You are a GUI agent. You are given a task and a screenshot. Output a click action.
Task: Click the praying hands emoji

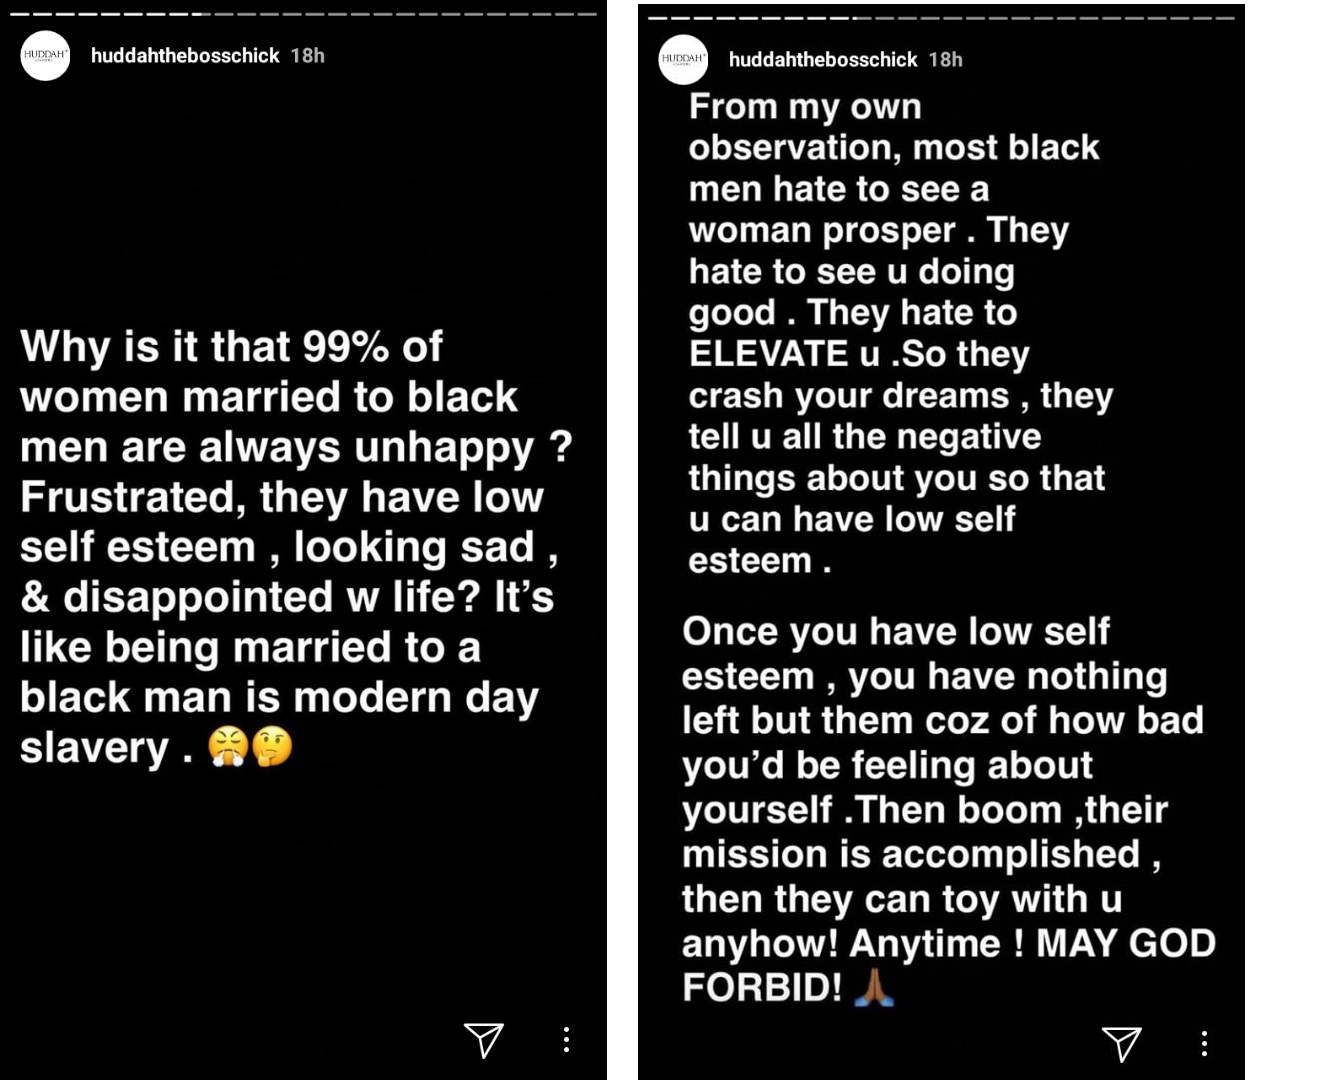point(874,988)
